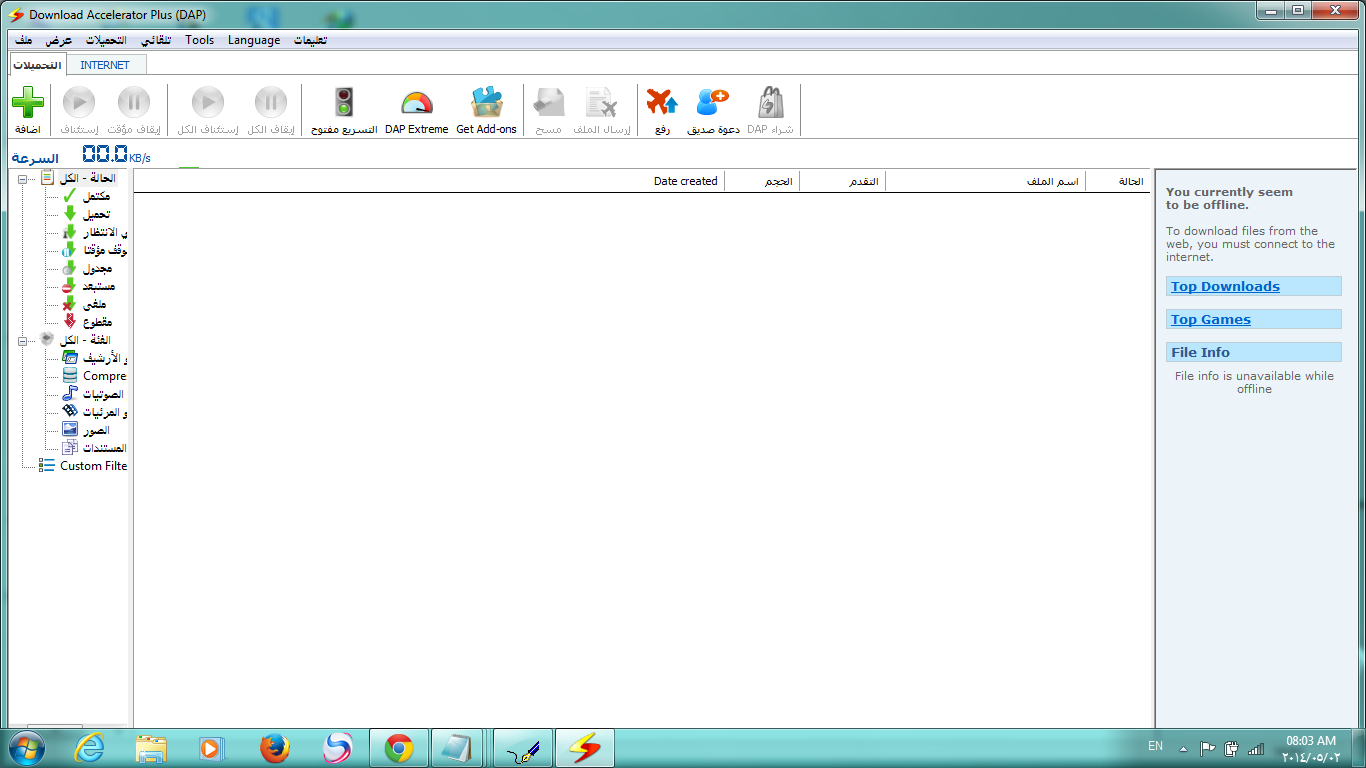This screenshot has height=768, width=1366.
Task: Open DAP Extreme speedometer icon
Action: click(417, 103)
